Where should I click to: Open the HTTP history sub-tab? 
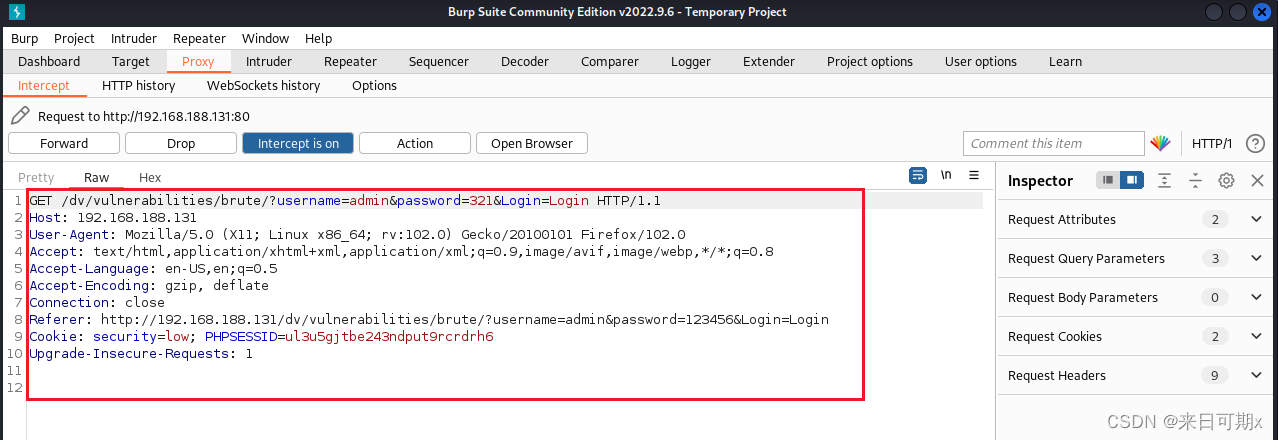pyautogui.click(x=138, y=85)
